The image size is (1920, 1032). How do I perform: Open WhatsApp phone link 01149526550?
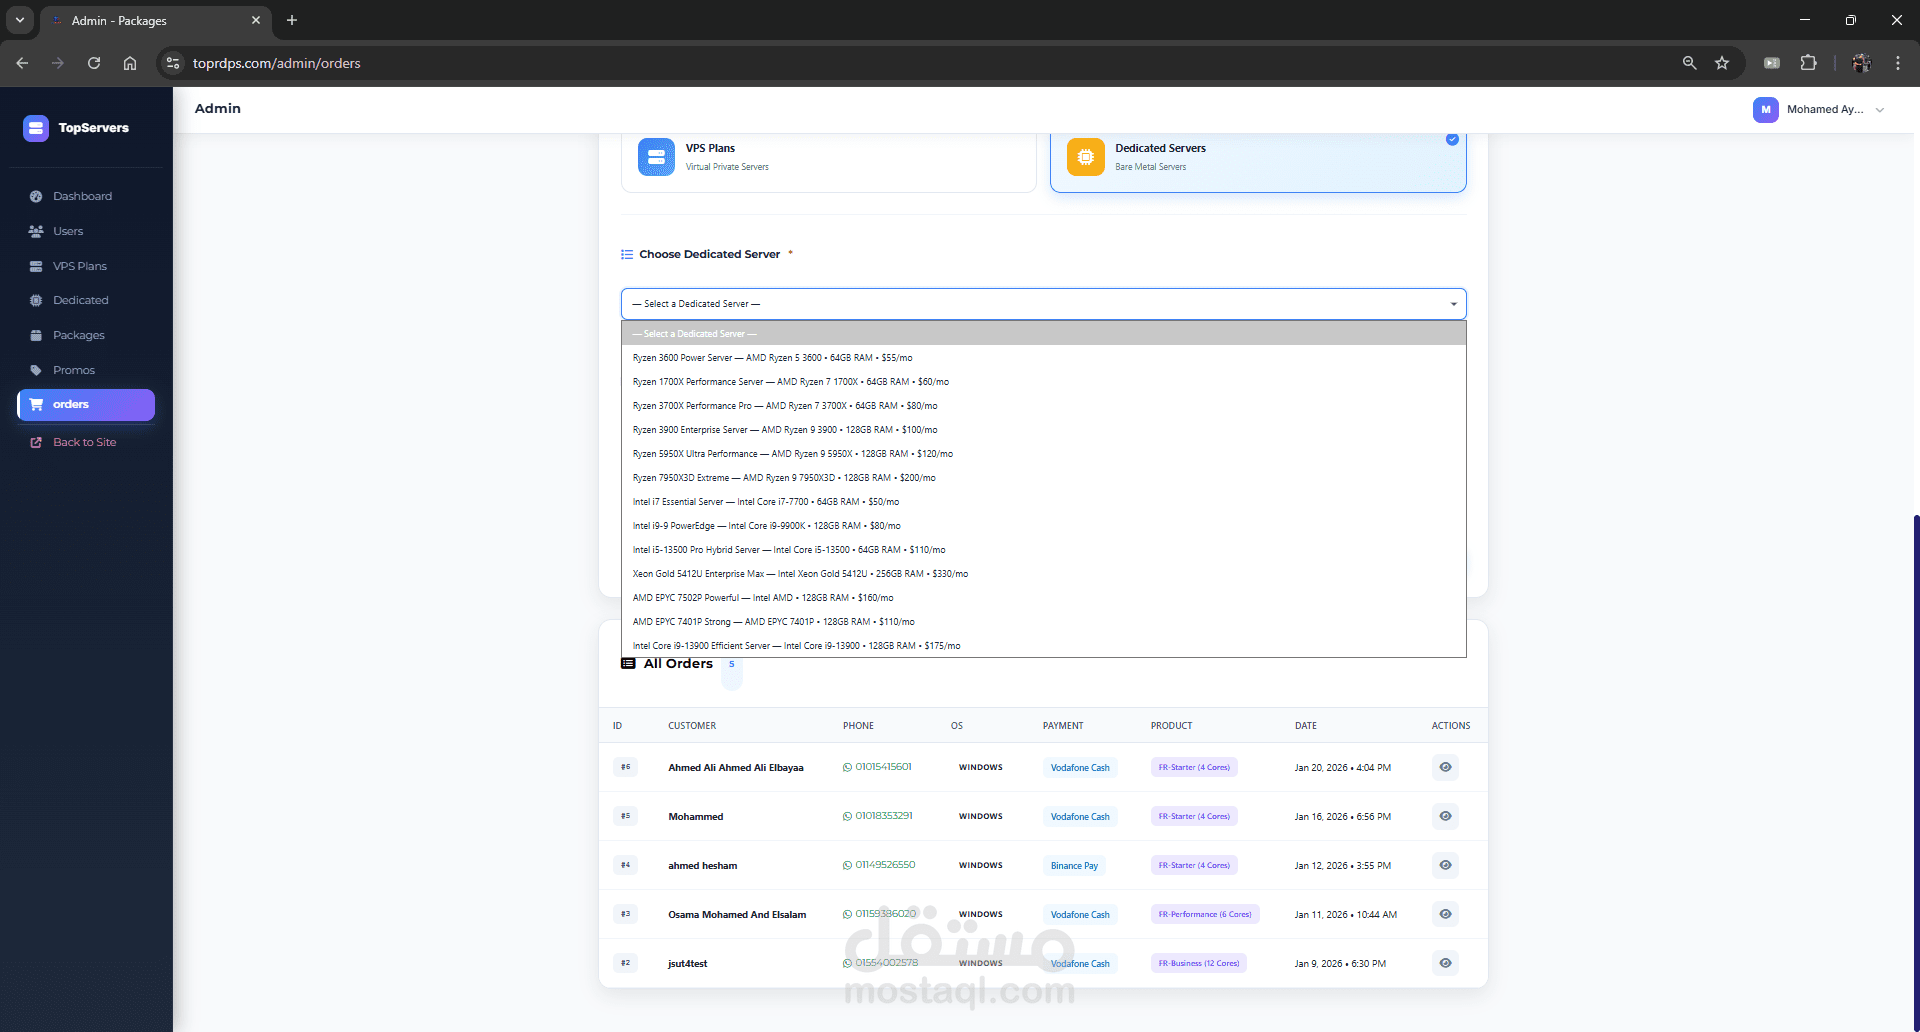(879, 865)
